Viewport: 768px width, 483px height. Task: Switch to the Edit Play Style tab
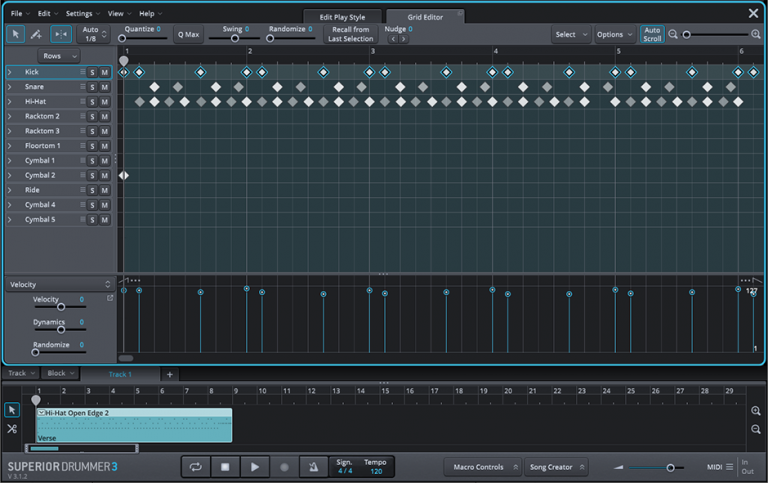tap(342, 17)
